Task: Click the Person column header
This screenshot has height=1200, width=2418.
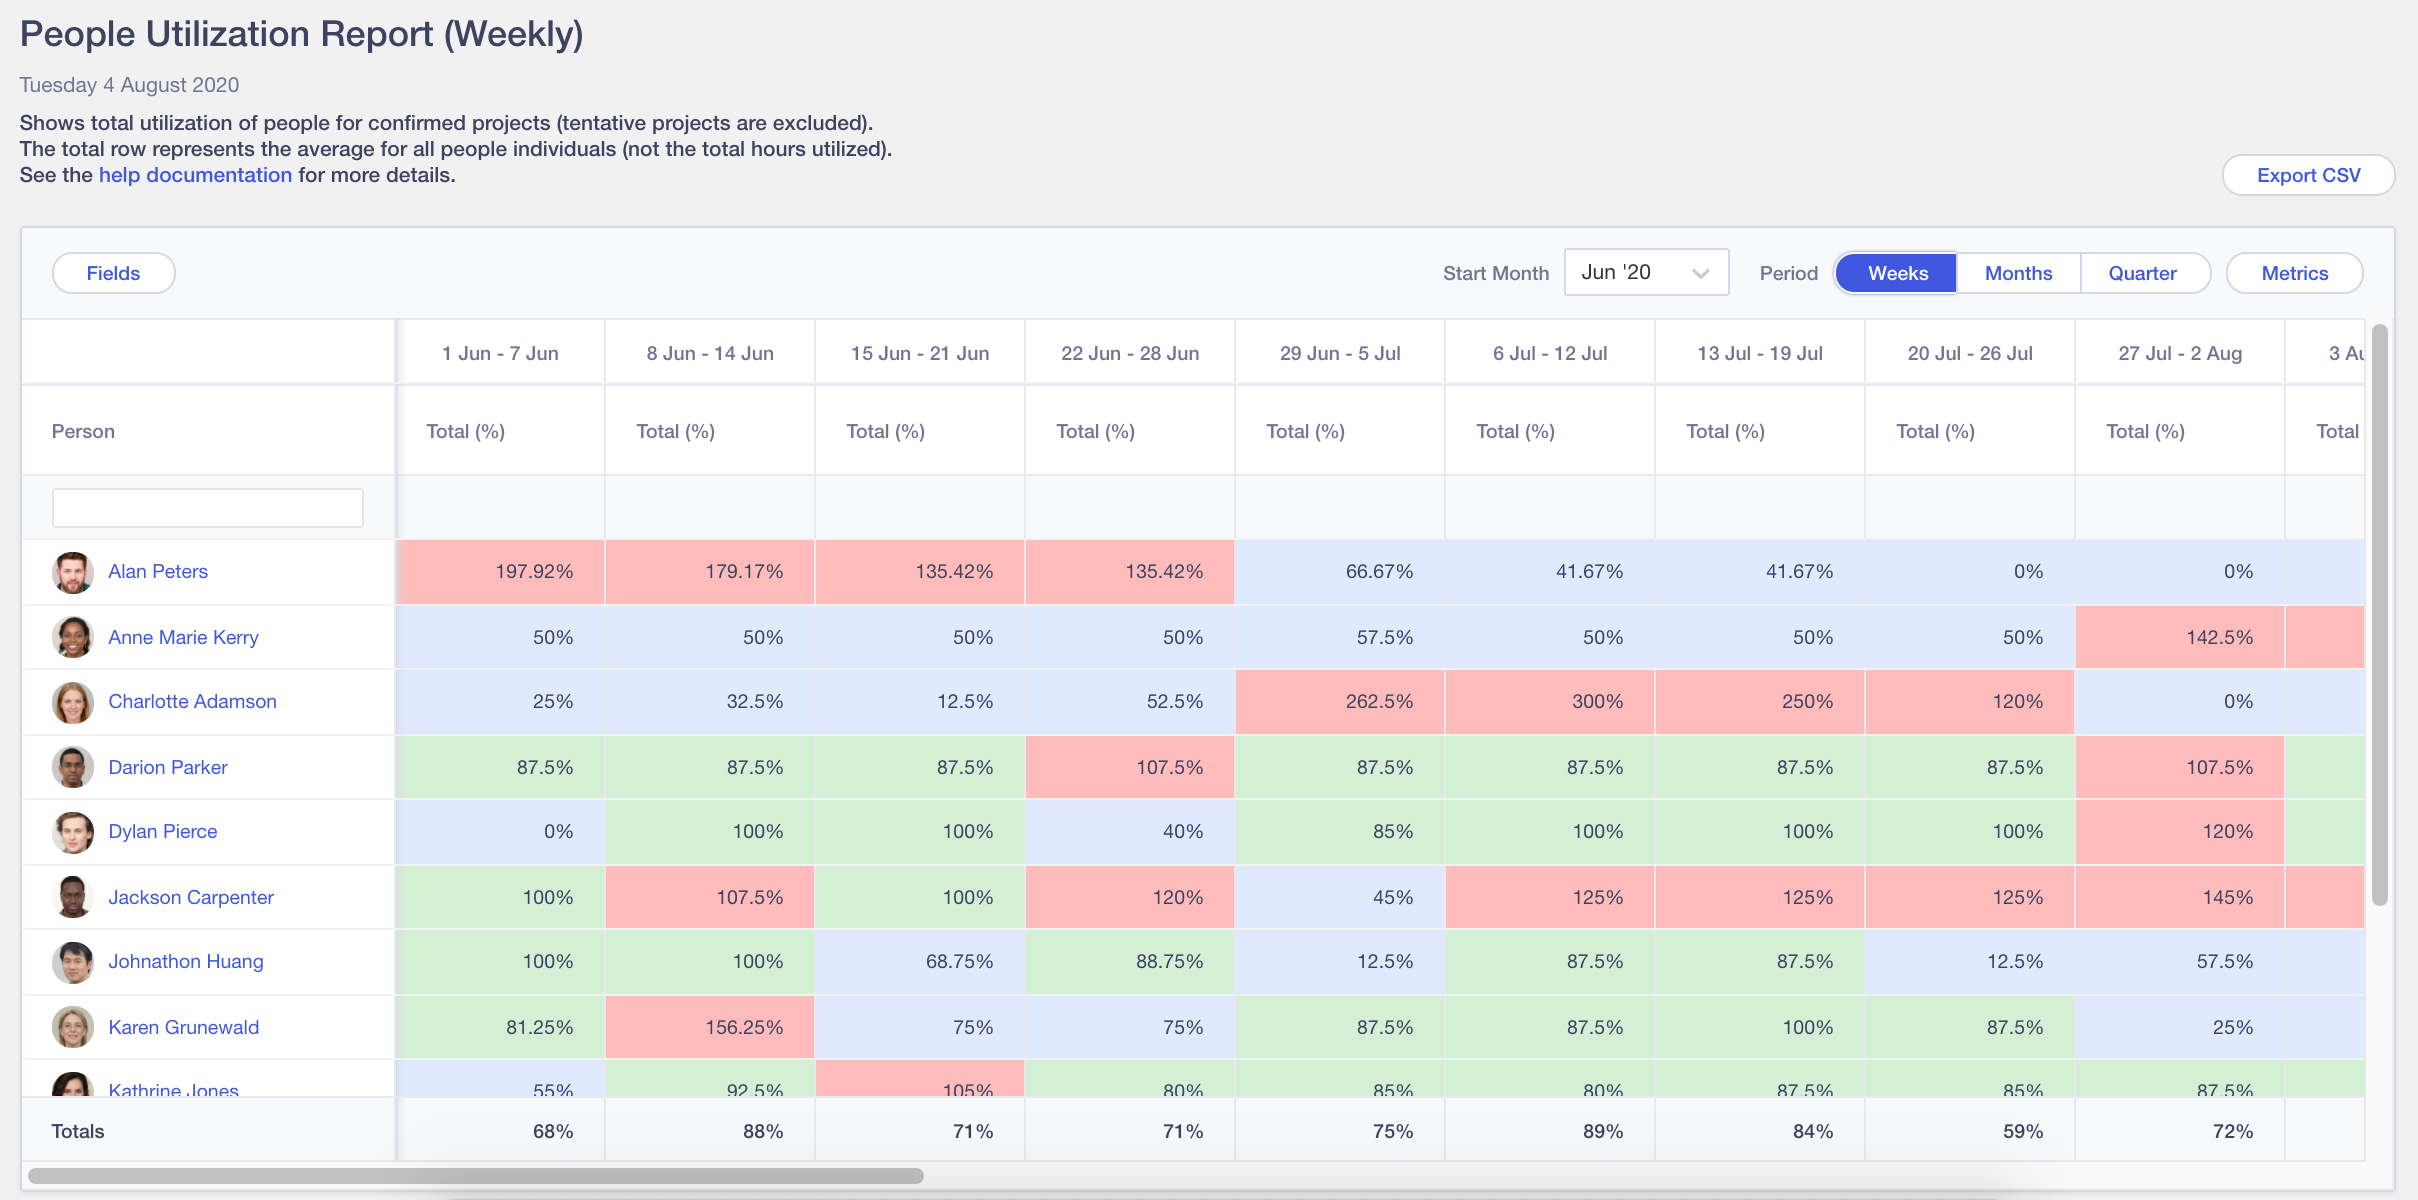Action: click(83, 431)
